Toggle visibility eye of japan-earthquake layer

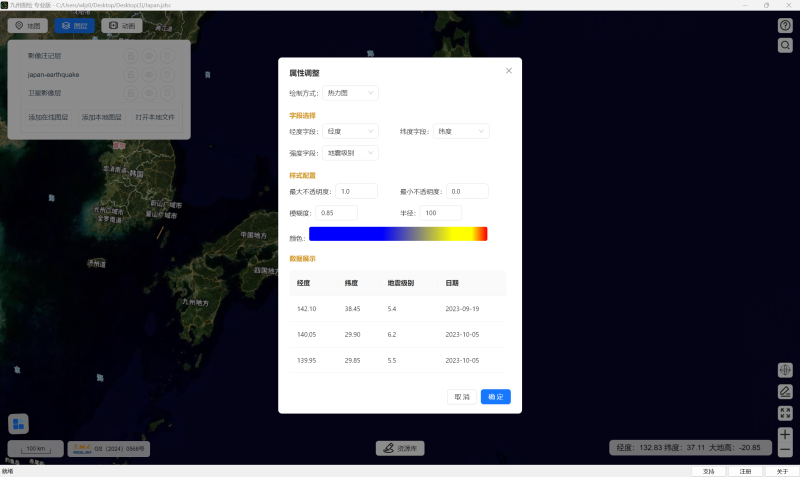149,74
